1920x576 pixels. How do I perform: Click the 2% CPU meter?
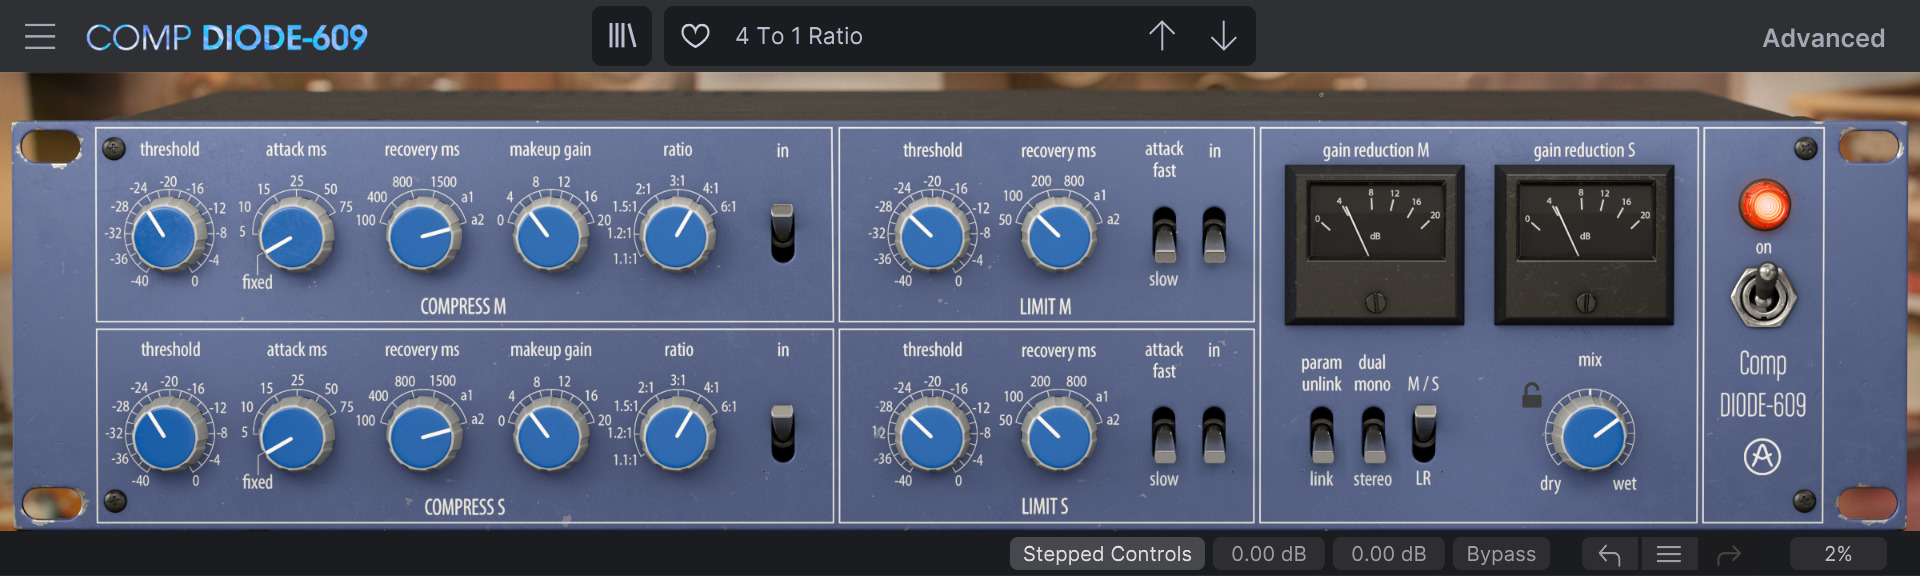point(1838,554)
